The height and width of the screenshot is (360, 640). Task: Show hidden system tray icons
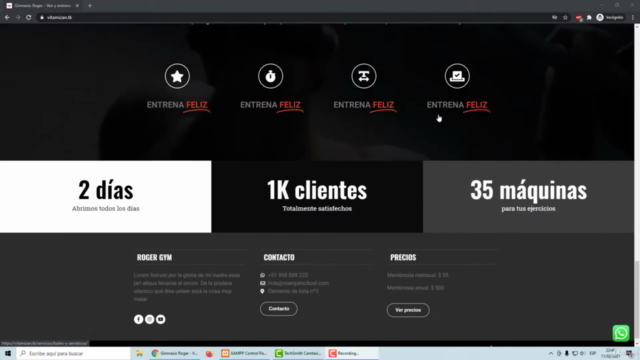pyautogui.click(x=551, y=353)
